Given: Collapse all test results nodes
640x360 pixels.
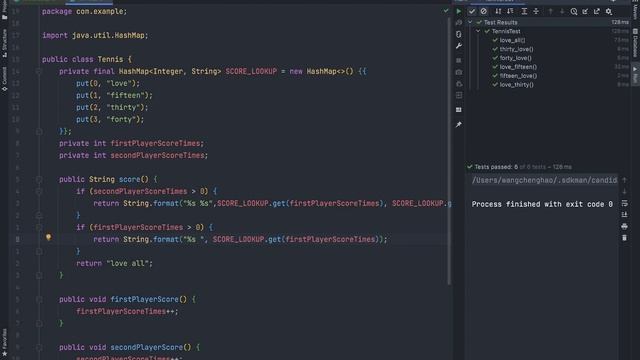Looking at the screenshot, I should [x=536, y=11].
